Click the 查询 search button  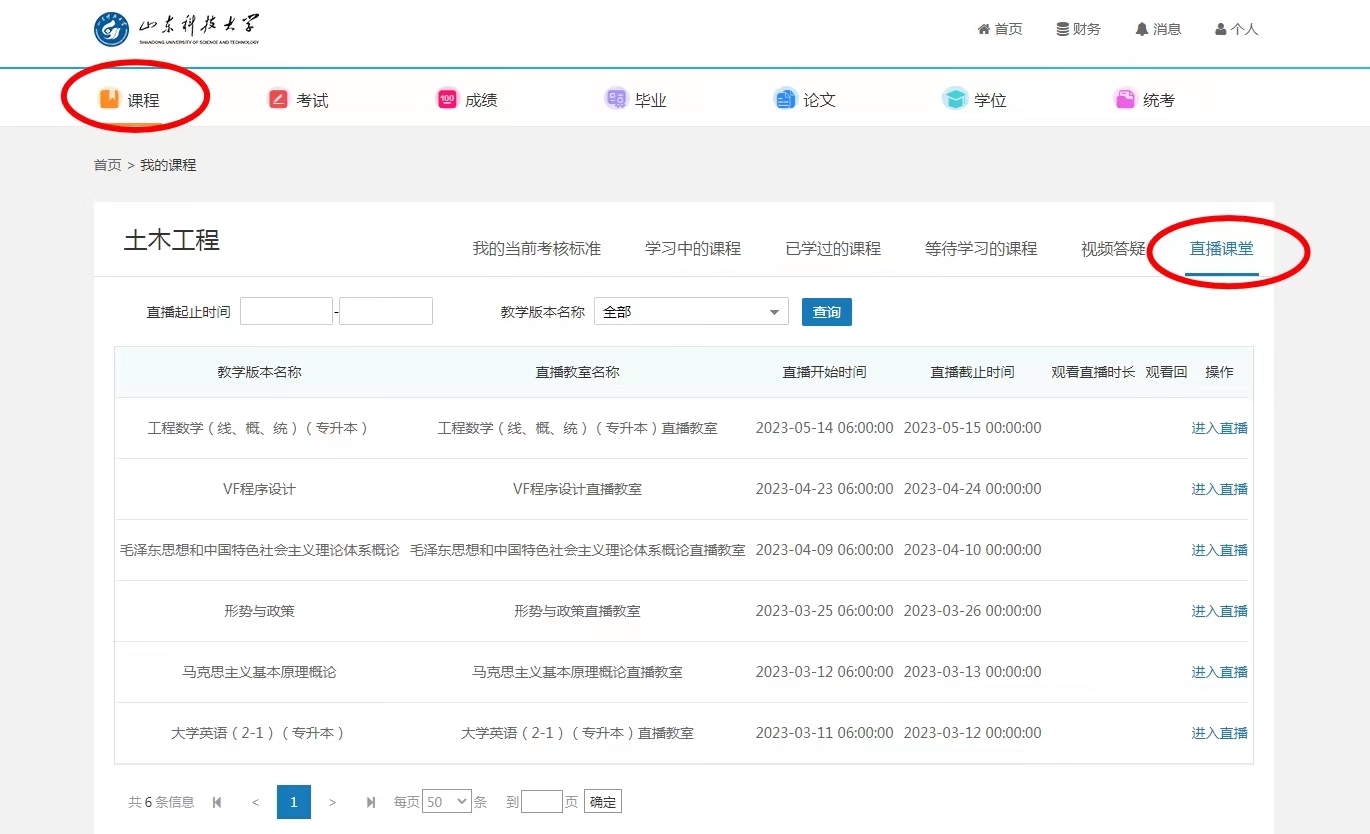(x=826, y=311)
